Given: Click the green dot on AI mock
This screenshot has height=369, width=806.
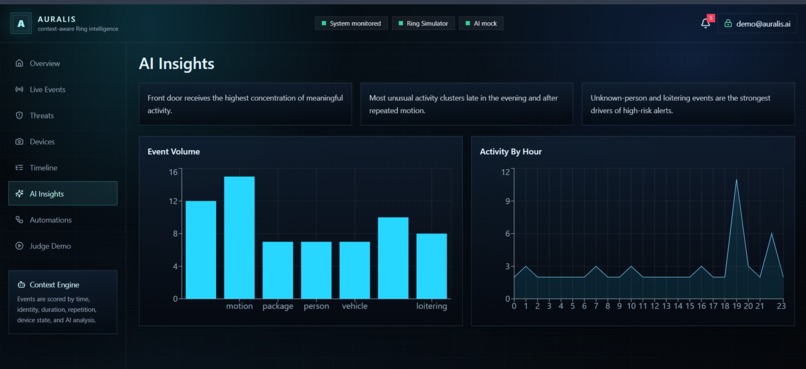Looking at the screenshot, I should 468,24.
